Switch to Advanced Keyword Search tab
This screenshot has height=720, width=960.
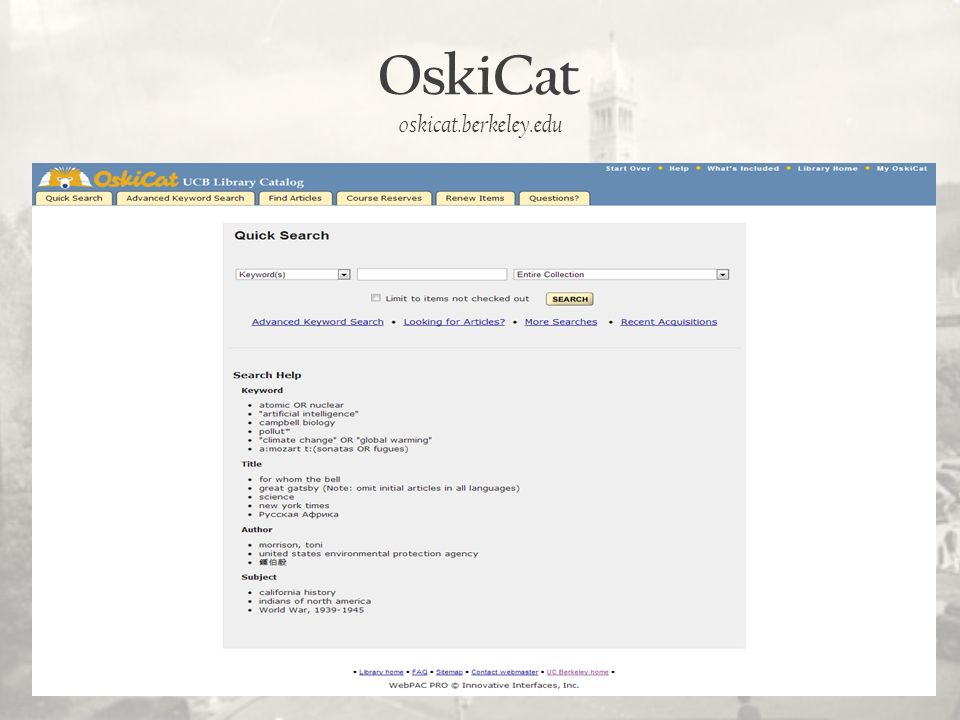(185, 198)
